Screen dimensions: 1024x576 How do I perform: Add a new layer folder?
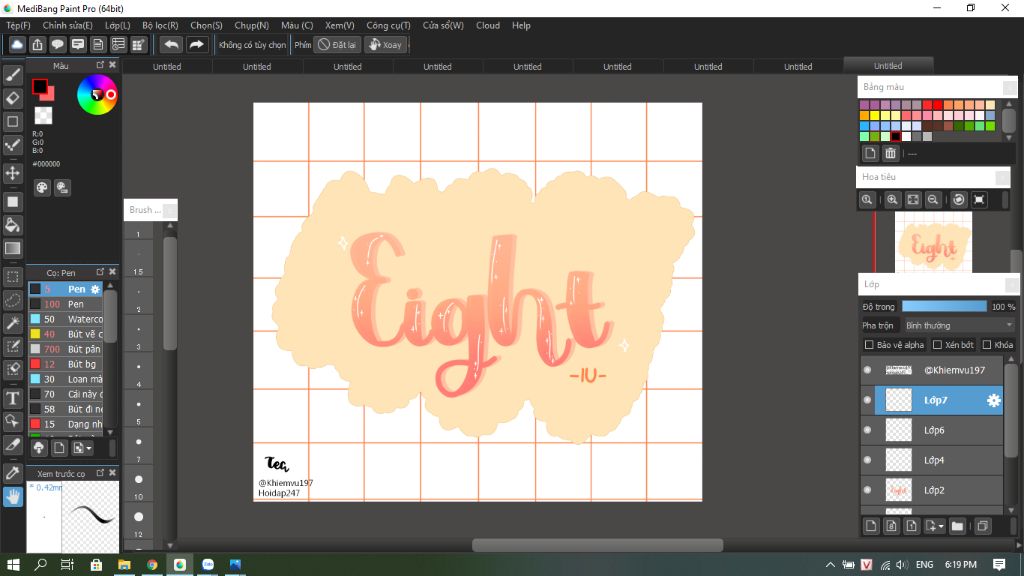click(957, 526)
